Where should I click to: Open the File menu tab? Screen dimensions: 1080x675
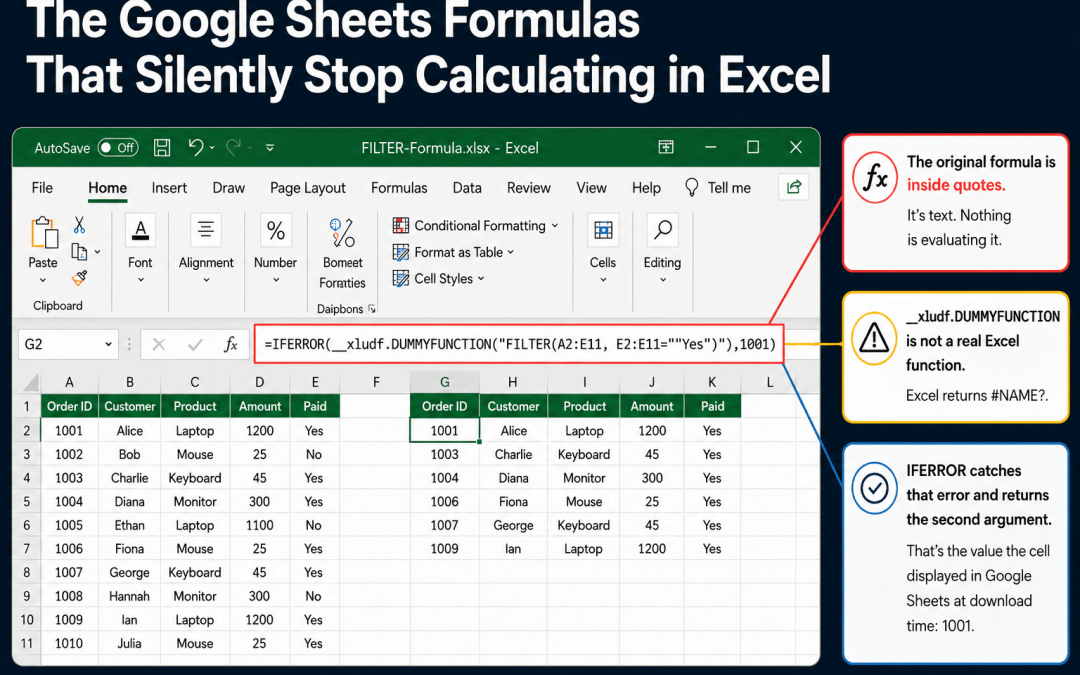42,188
